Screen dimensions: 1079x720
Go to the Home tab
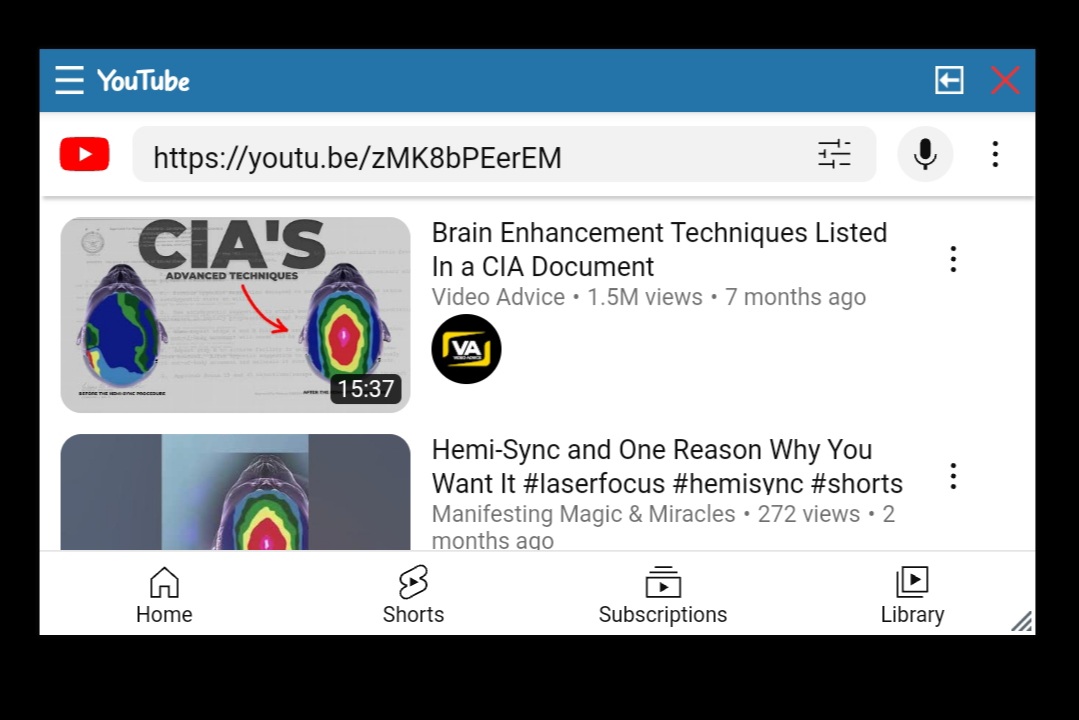click(x=164, y=595)
